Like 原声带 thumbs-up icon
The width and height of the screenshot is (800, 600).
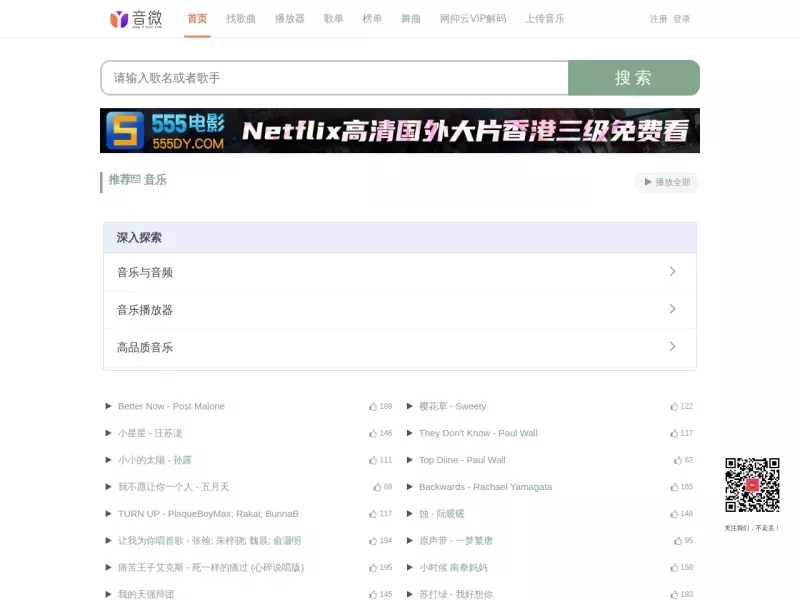tap(678, 541)
